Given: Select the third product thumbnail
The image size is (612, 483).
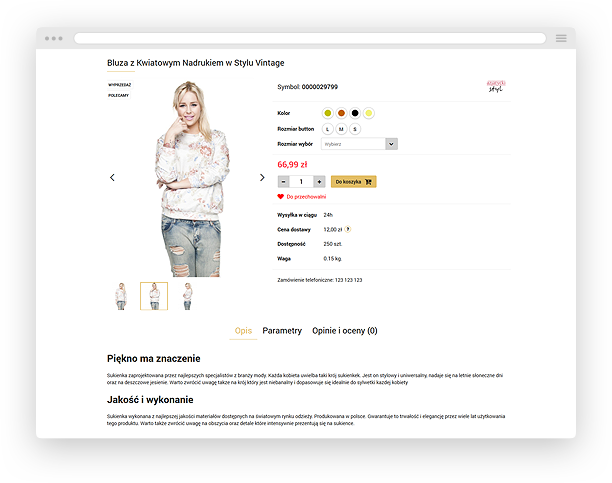Looking at the screenshot, I should tap(188, 296).
